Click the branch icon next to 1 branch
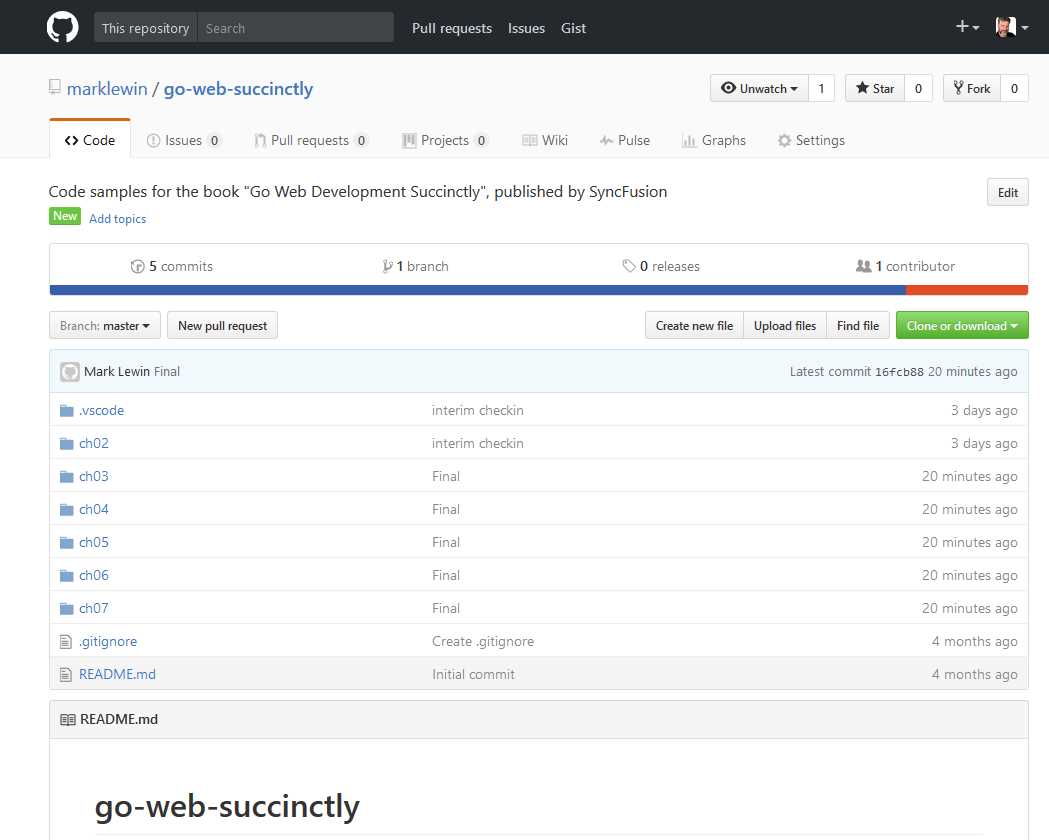 [x=388, y=266]
